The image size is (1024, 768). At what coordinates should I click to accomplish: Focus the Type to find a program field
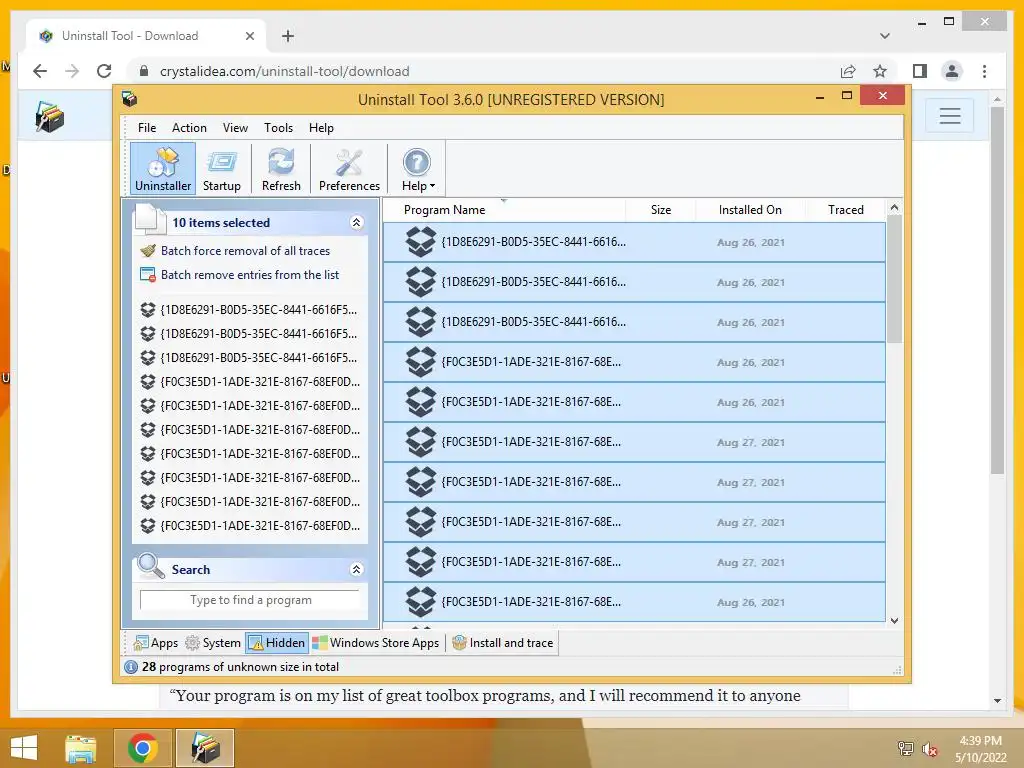(251, 600)
